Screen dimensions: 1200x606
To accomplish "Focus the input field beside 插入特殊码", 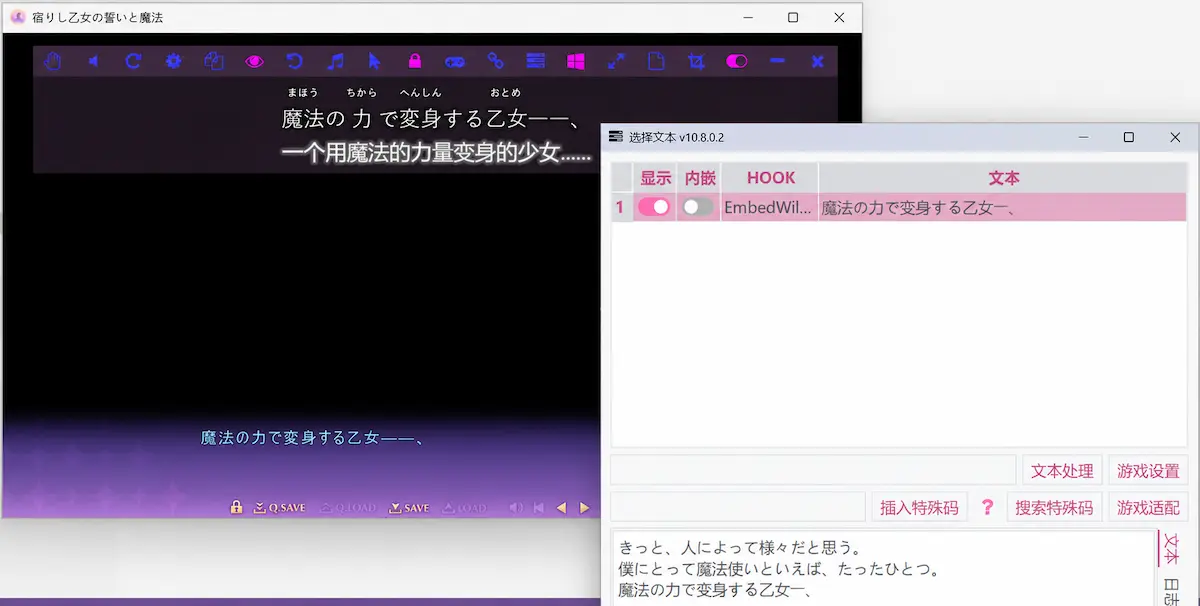I will click(738, 507).
